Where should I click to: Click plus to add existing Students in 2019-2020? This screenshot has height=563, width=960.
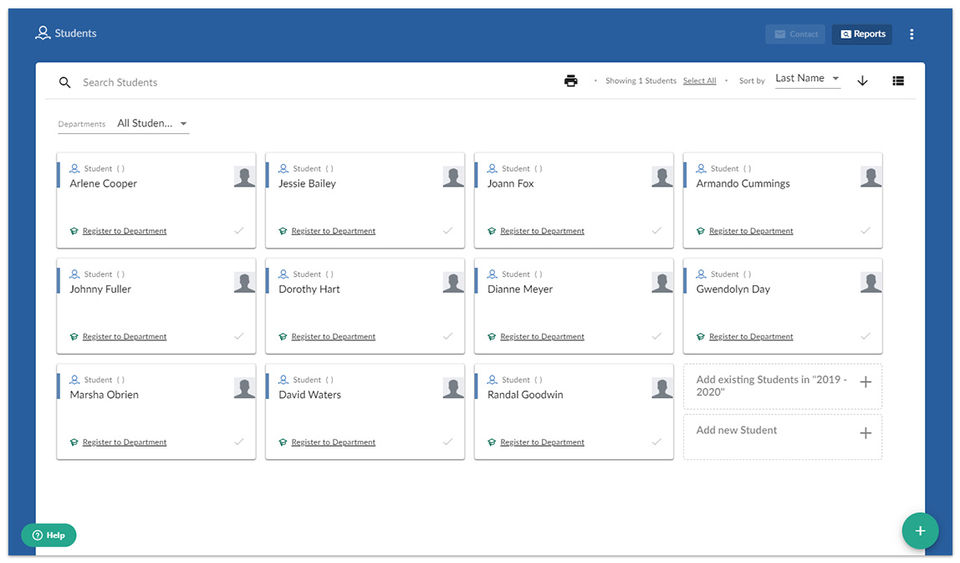[x=865, y=382]
